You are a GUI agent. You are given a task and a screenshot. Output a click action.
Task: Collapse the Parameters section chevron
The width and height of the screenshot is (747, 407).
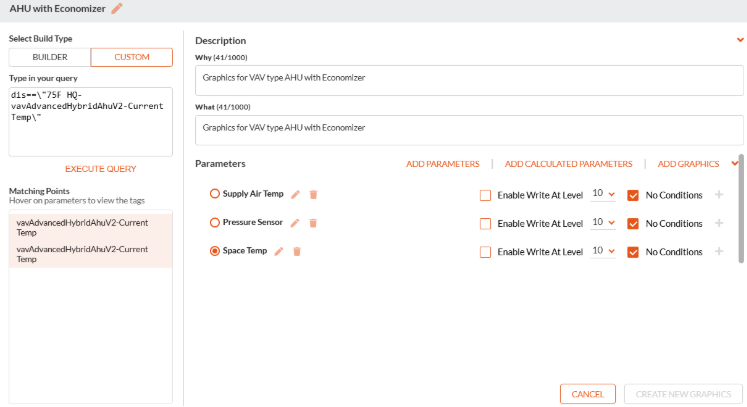735,163
